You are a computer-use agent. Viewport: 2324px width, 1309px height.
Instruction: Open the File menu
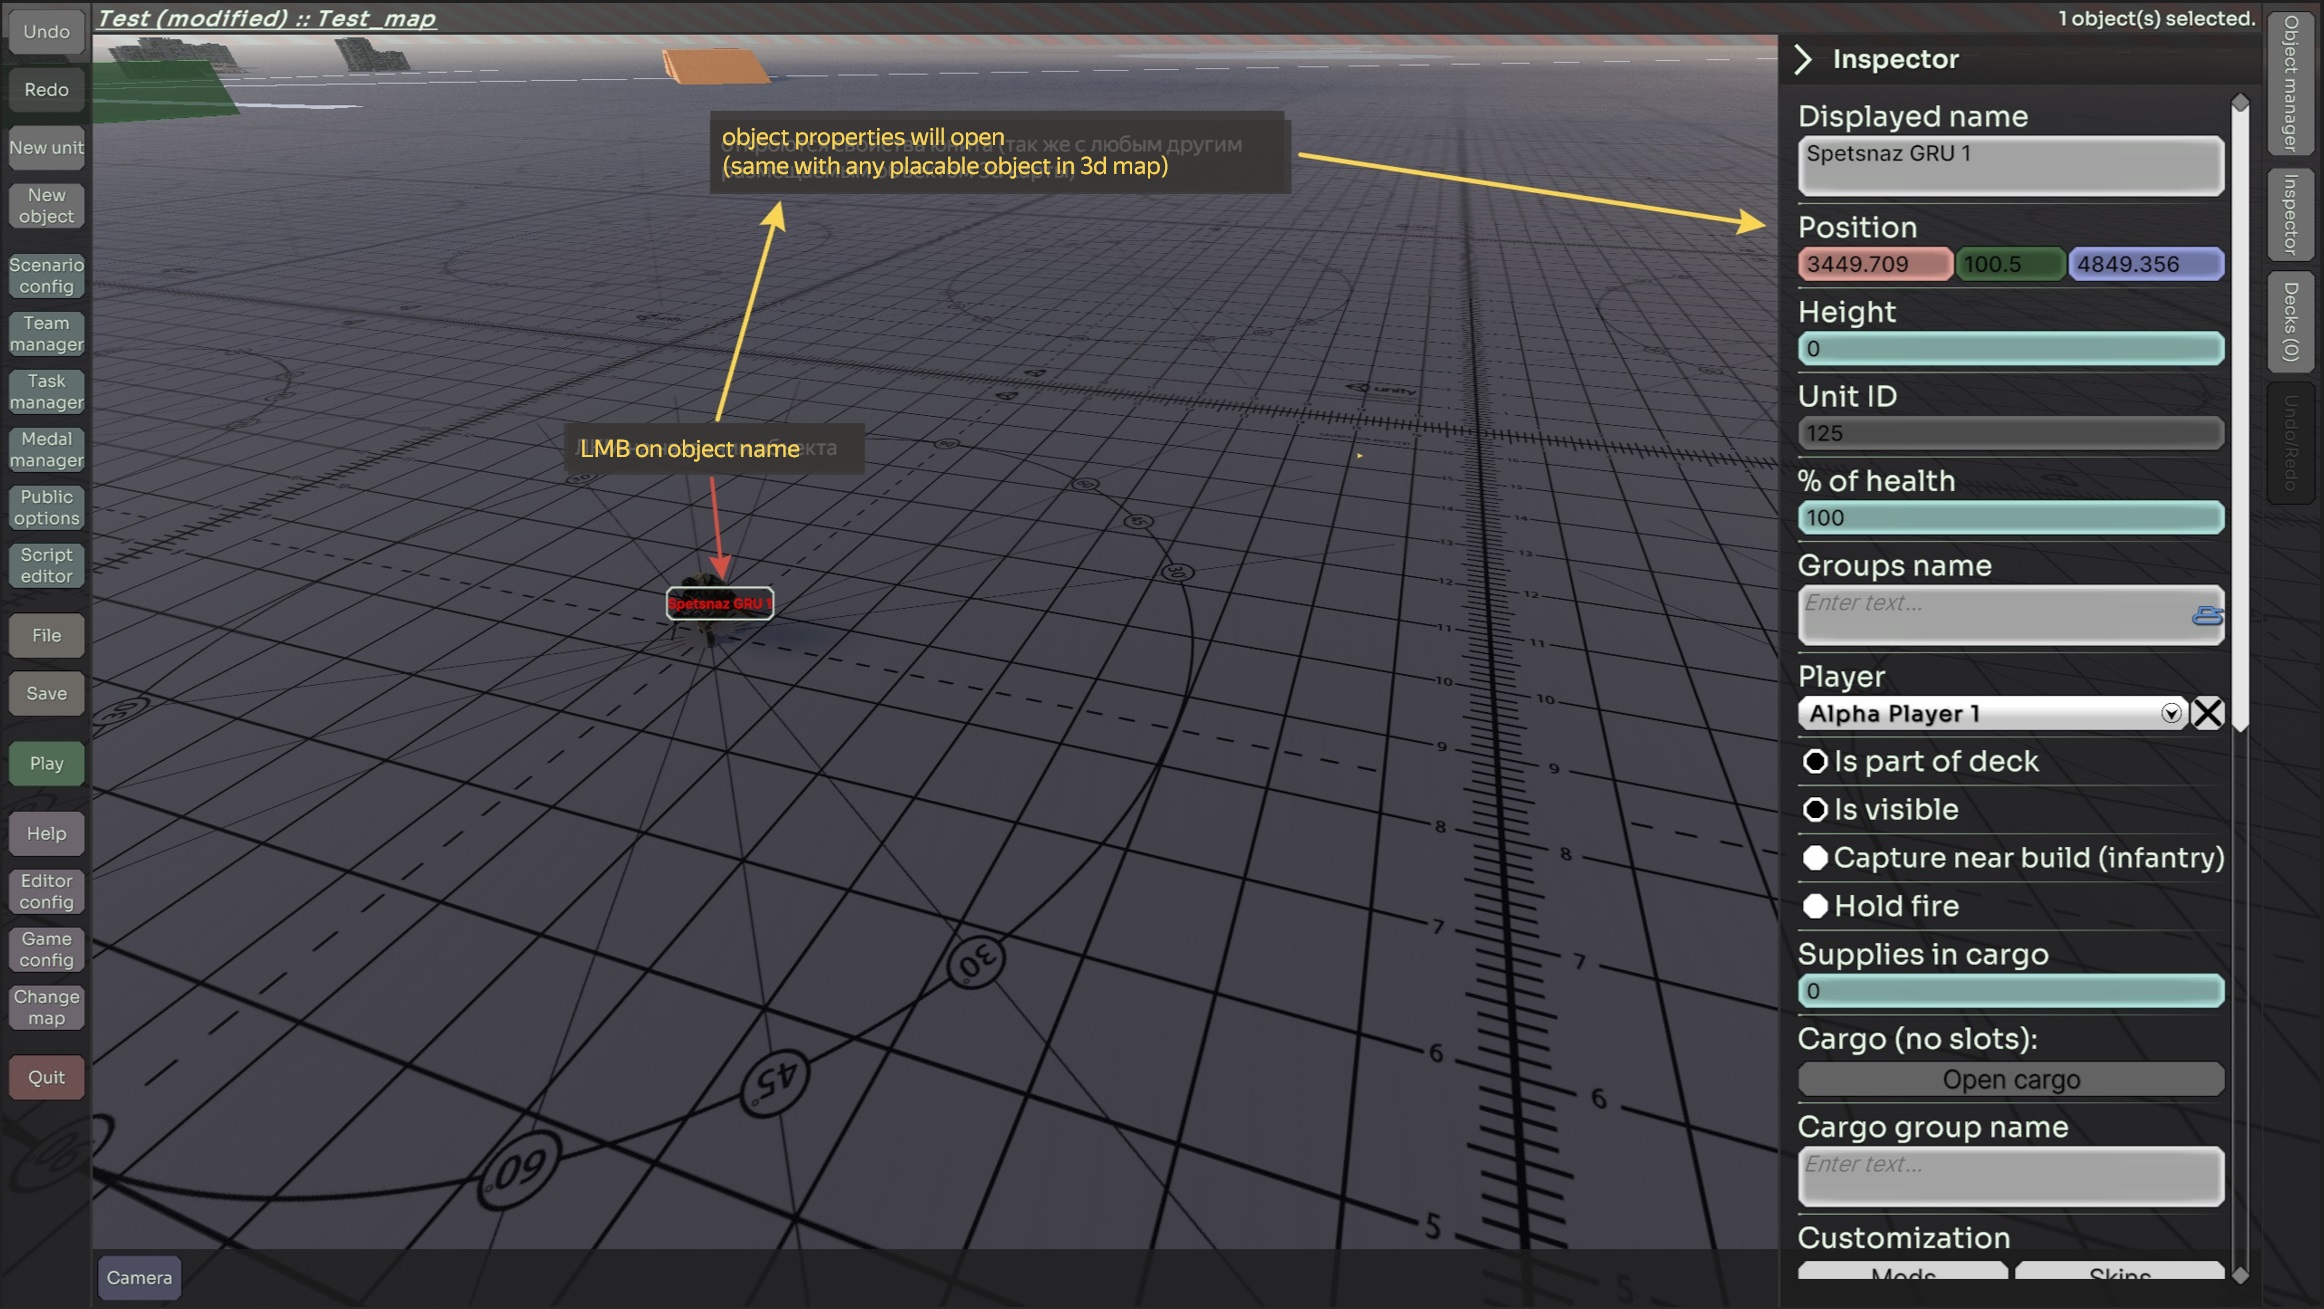click(46, 635)
